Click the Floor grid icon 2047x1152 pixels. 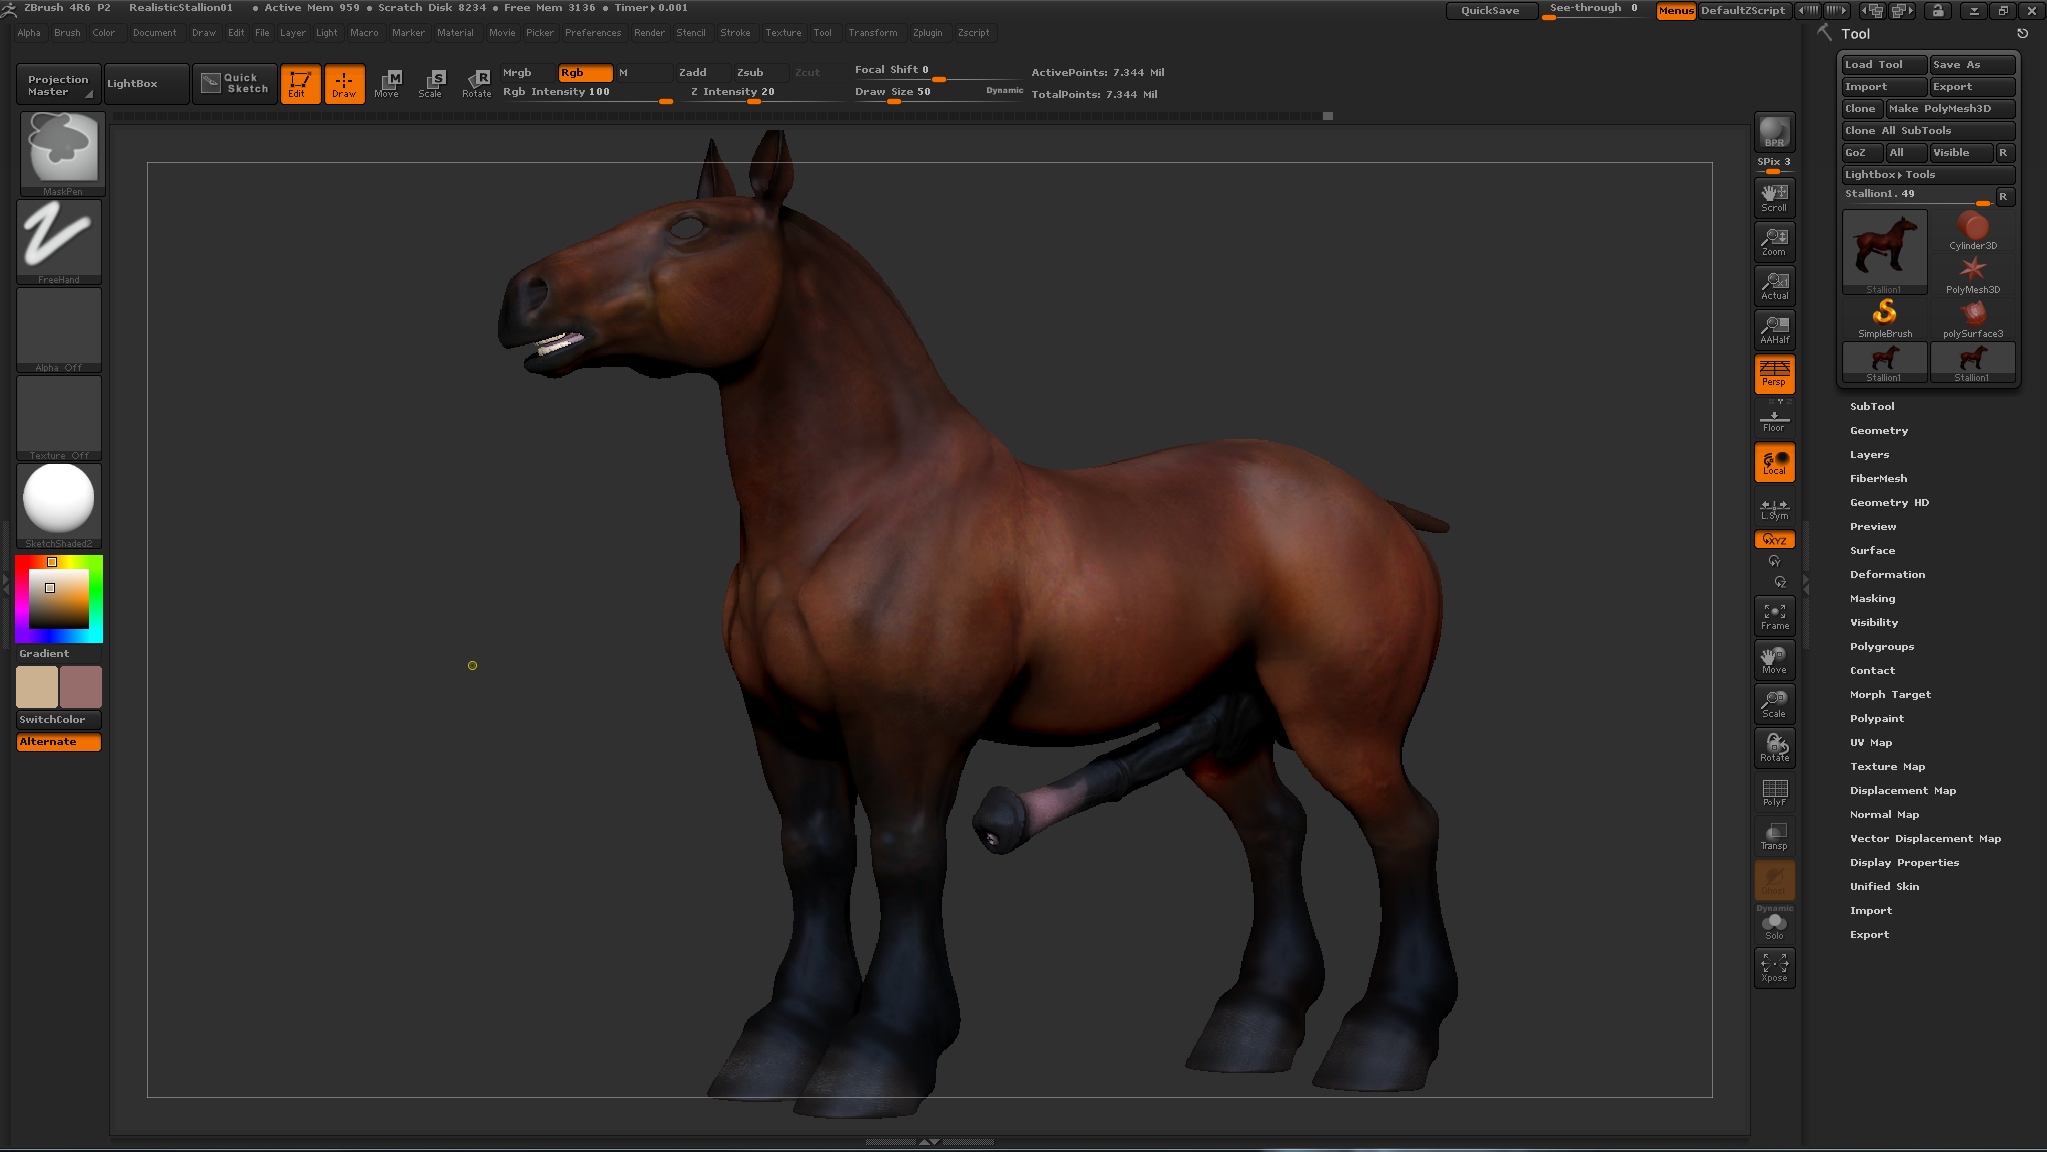pos(1774,420)
